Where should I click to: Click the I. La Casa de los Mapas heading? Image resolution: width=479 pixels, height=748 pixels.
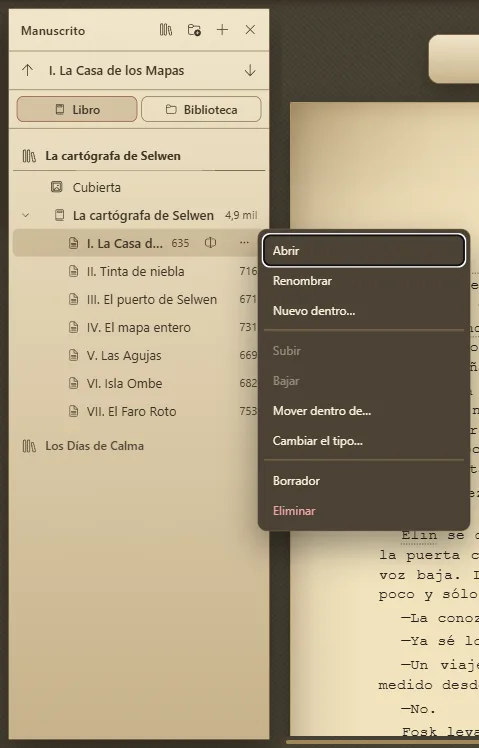pyautogui.click(x=116, y=71)
